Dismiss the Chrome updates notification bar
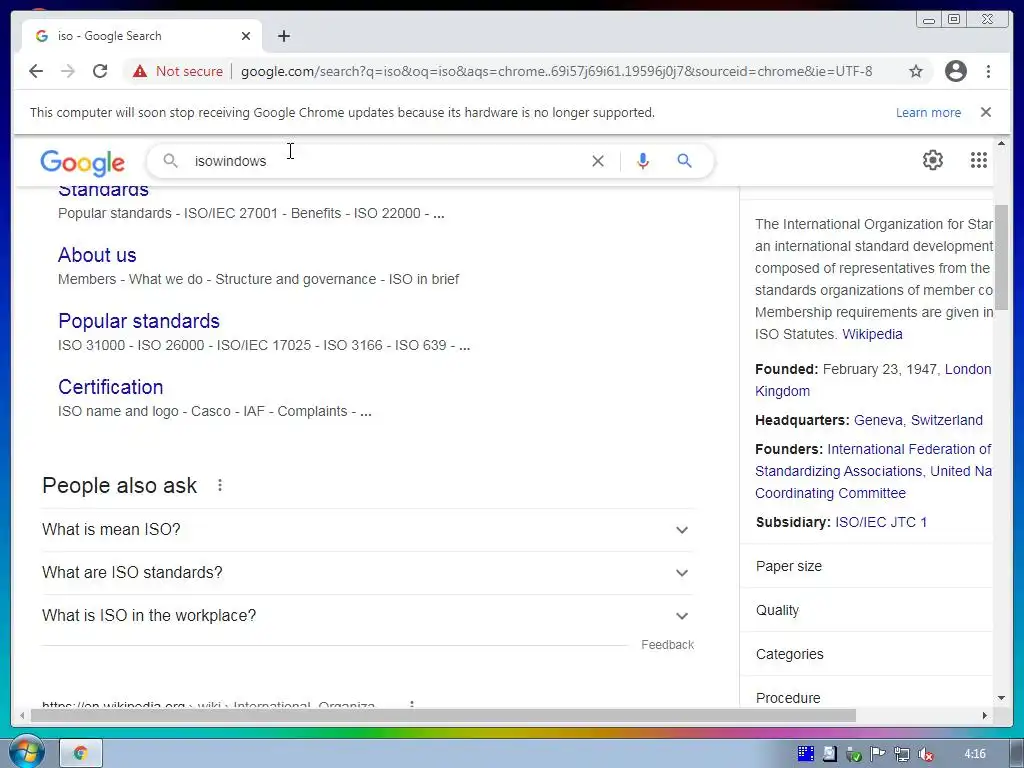The width and height of the screenshot is (1024, 768). click(x=985, y=112)
